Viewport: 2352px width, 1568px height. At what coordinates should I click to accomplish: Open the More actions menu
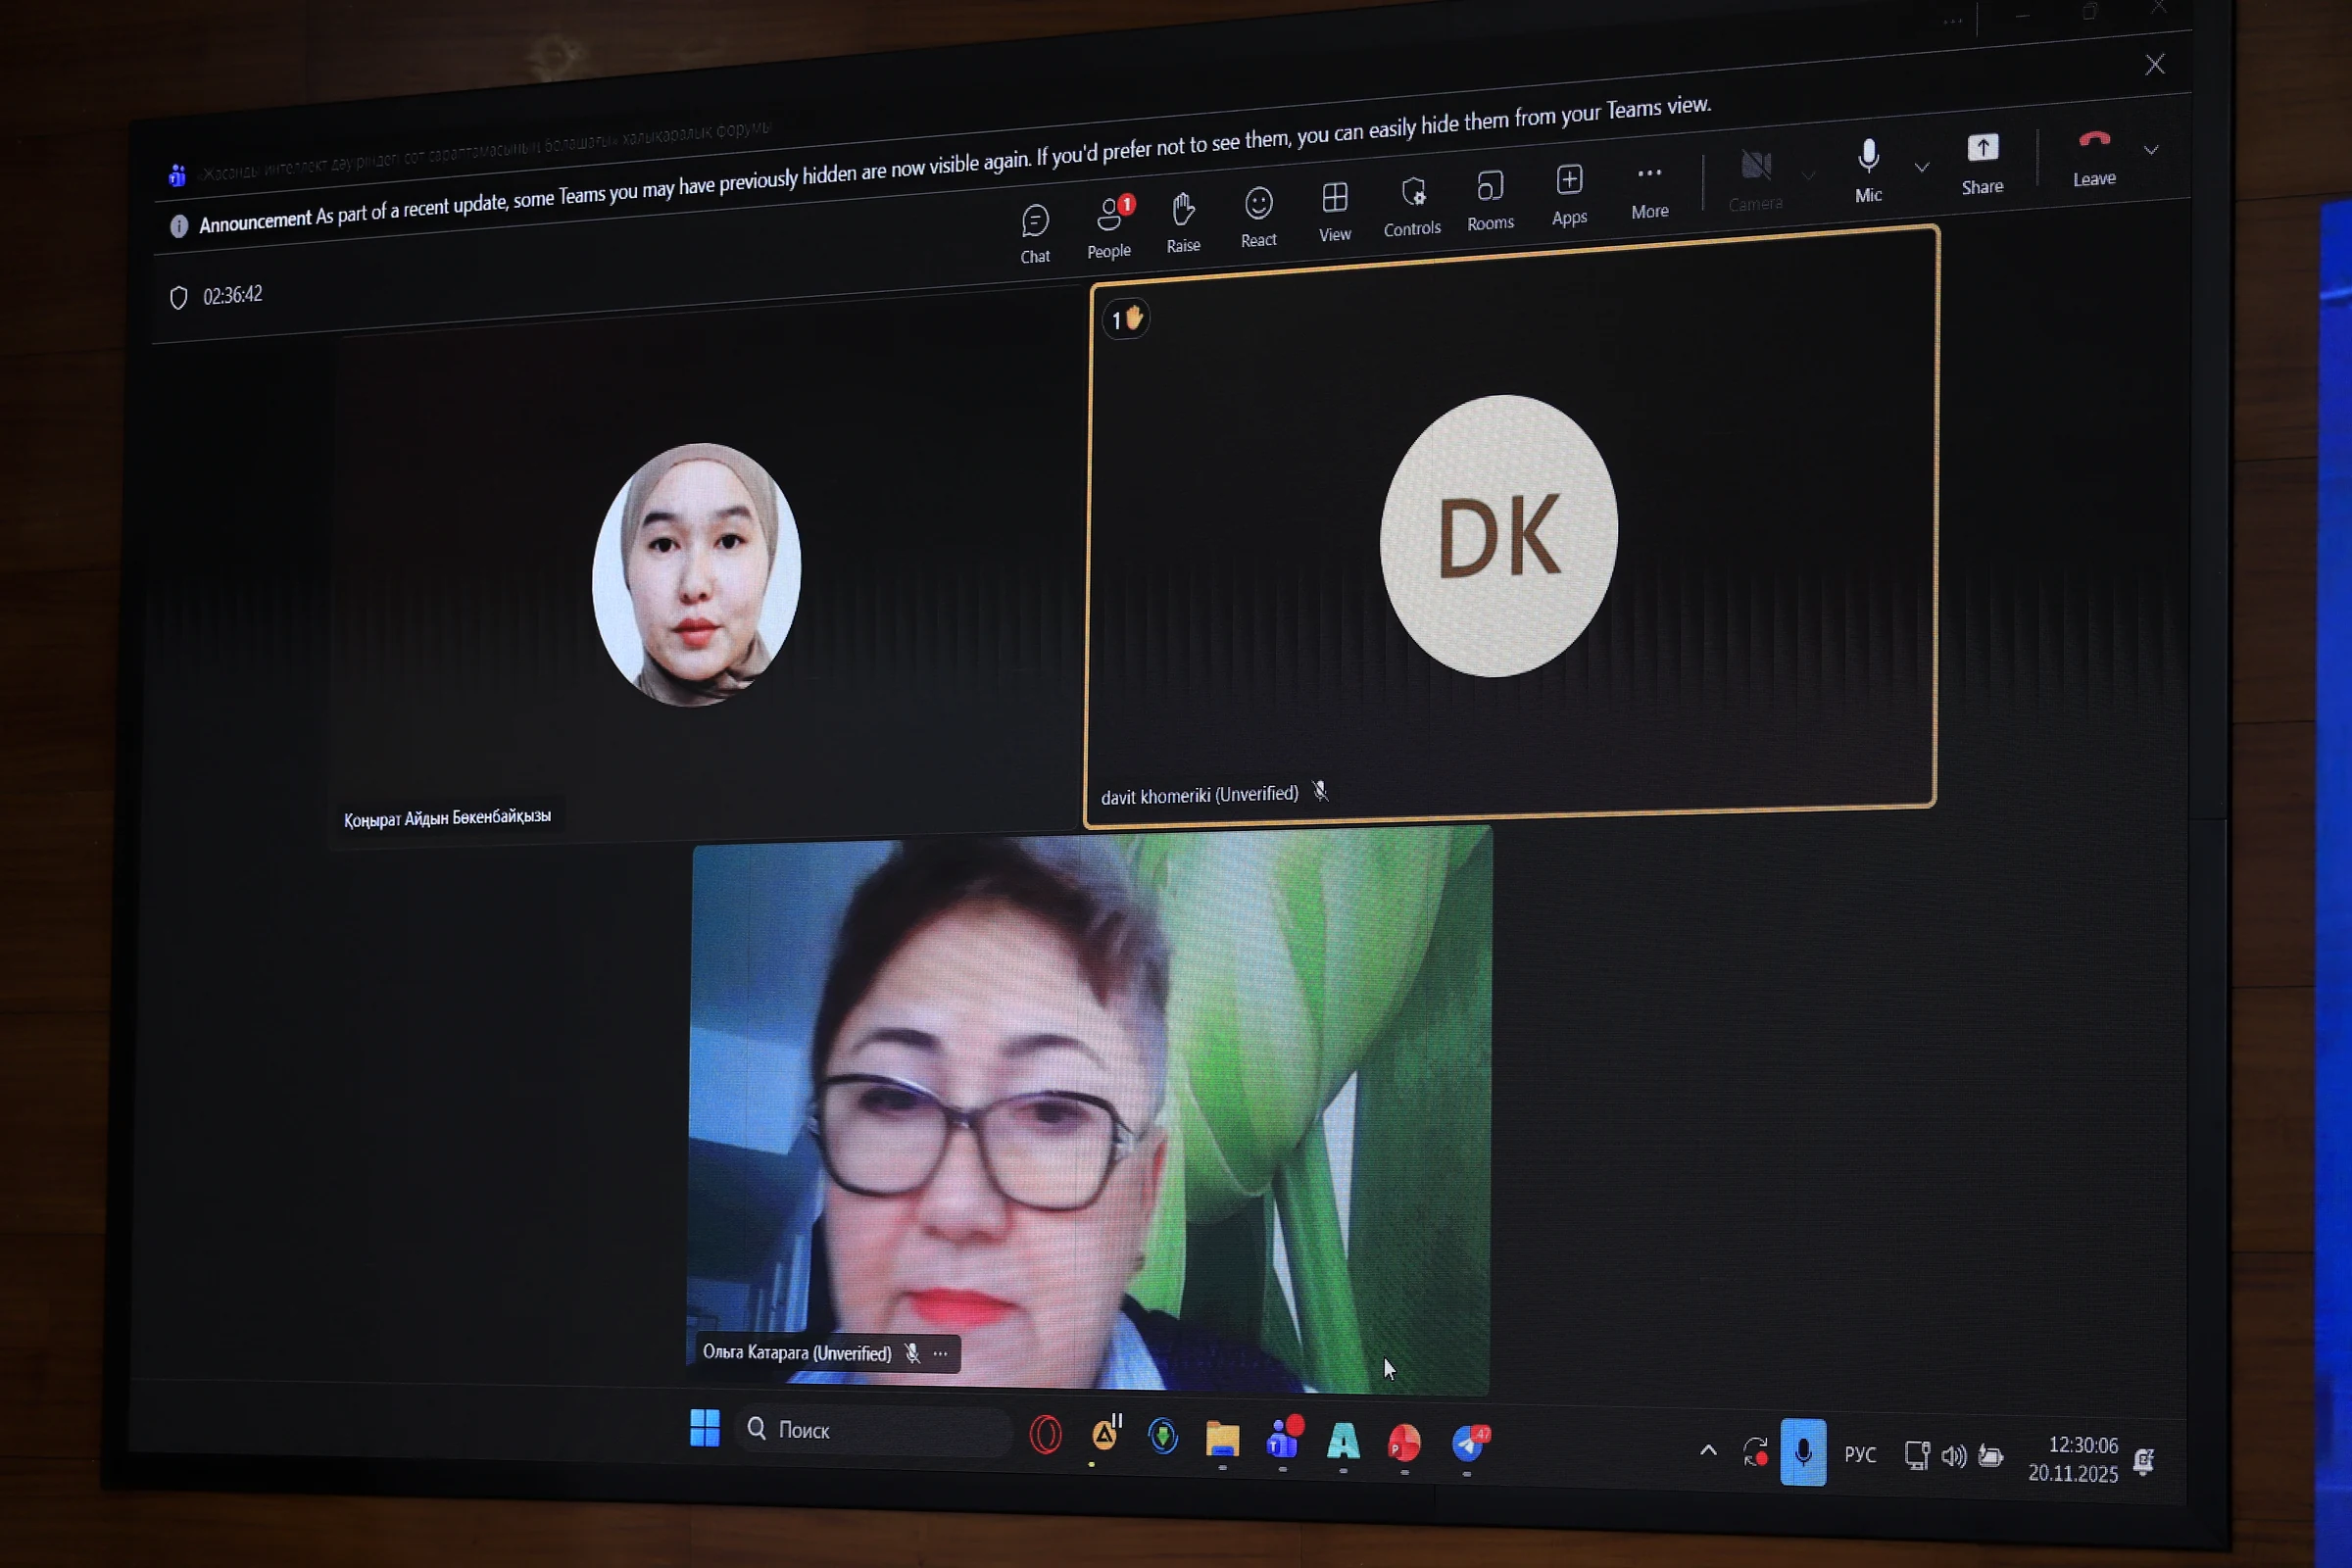(x=1650, y=189)
